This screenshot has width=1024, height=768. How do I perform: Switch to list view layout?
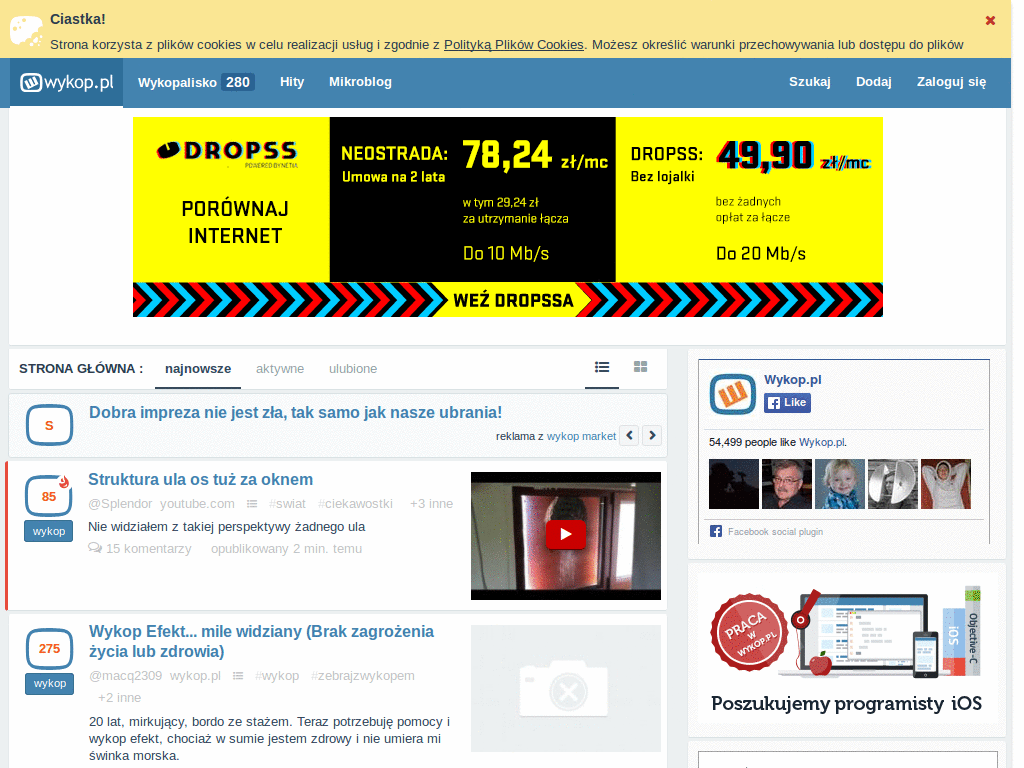(x=602, y=368)
